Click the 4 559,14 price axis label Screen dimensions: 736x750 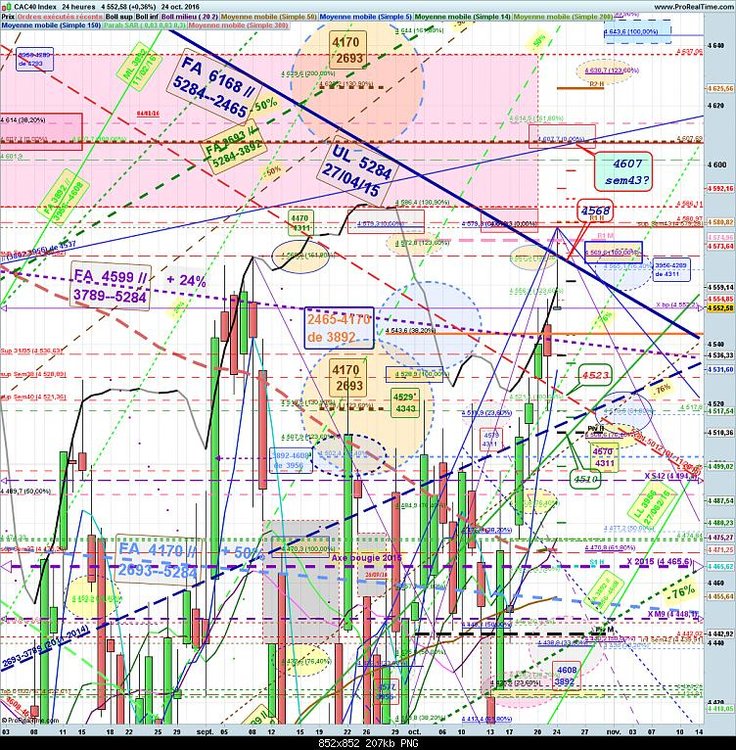720,288
